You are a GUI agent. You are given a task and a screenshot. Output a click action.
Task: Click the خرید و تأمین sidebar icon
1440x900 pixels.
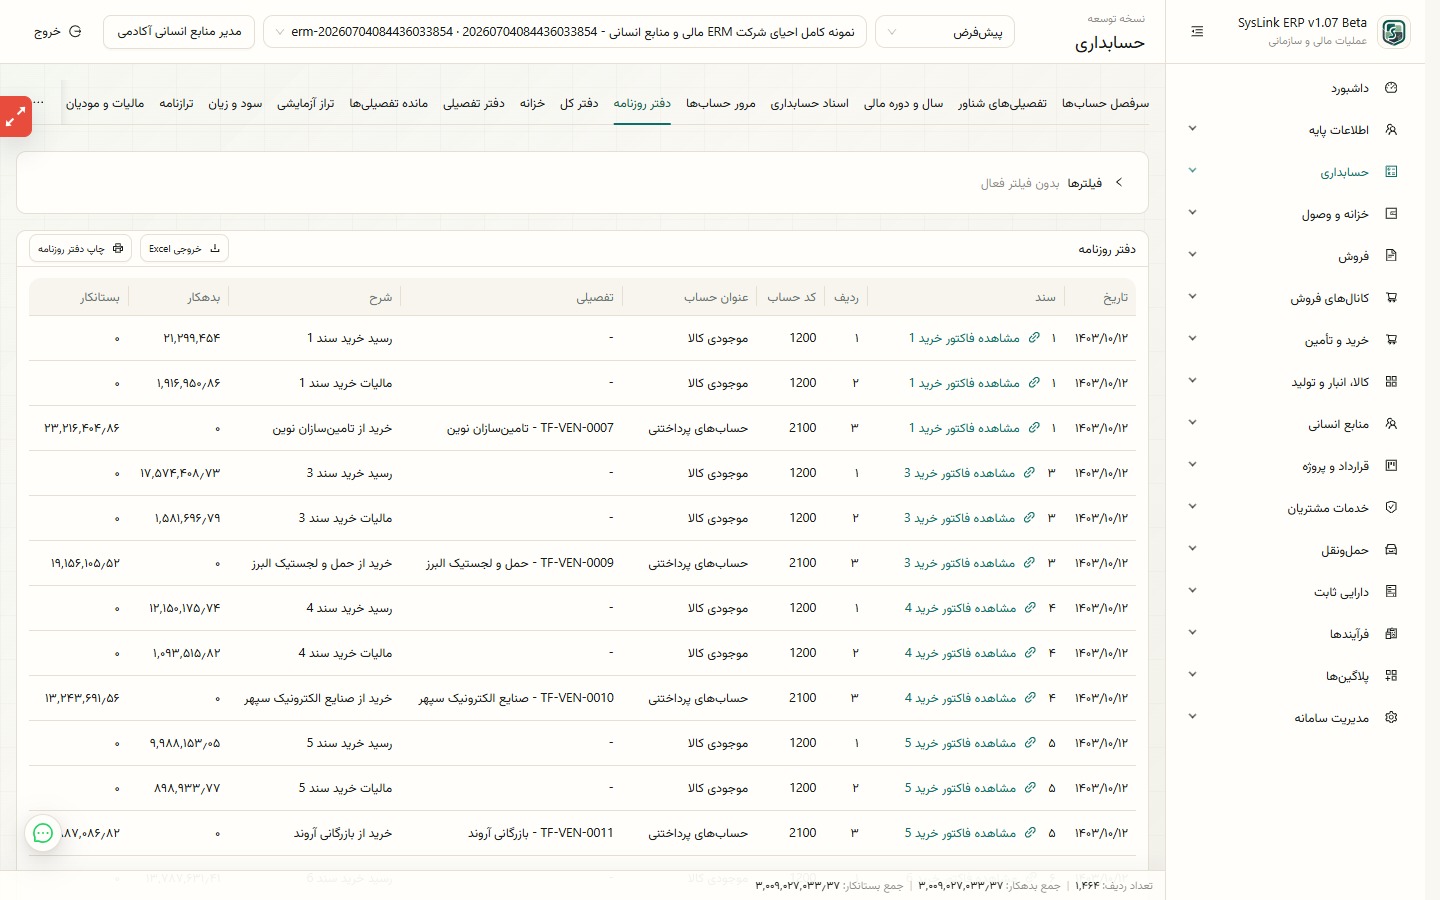[x=1391, y=340]
